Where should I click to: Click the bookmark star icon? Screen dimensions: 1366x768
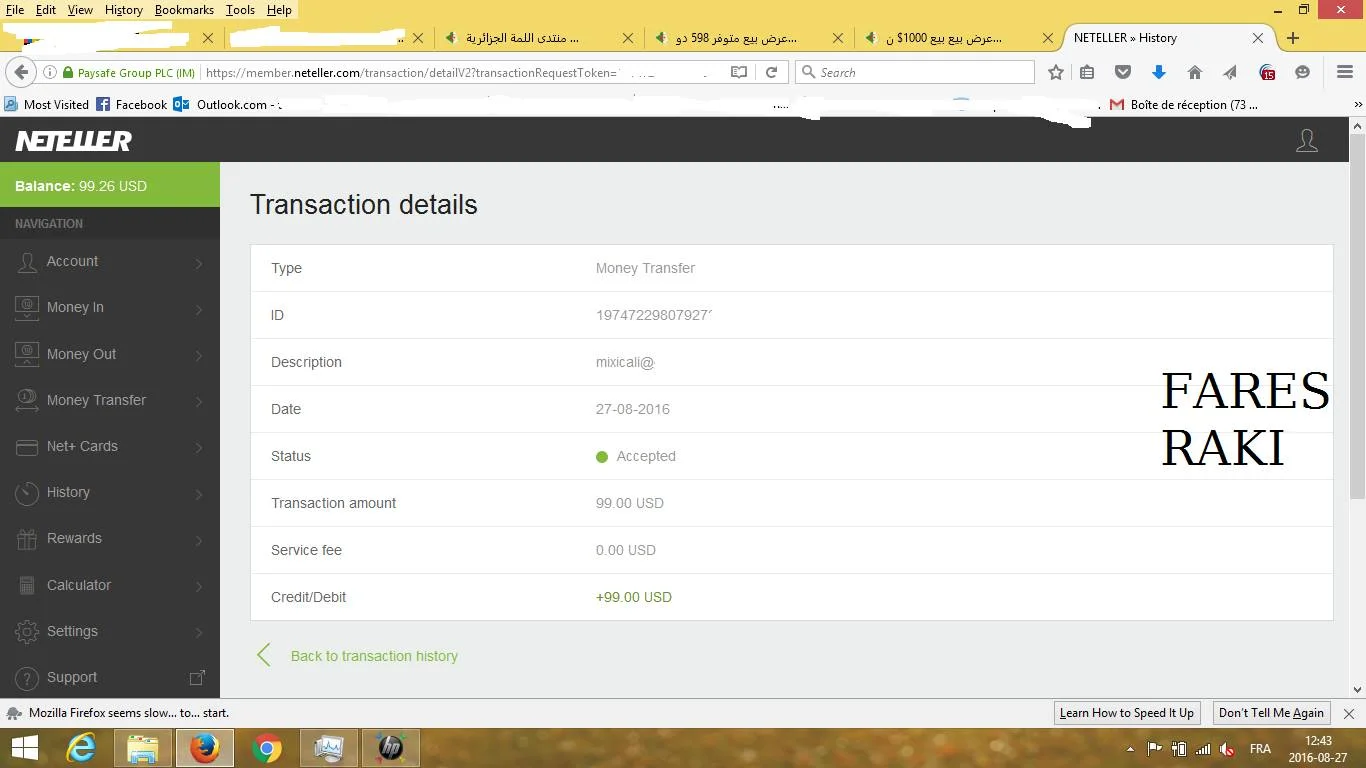pyautogui.click(x=1056, y=72)
